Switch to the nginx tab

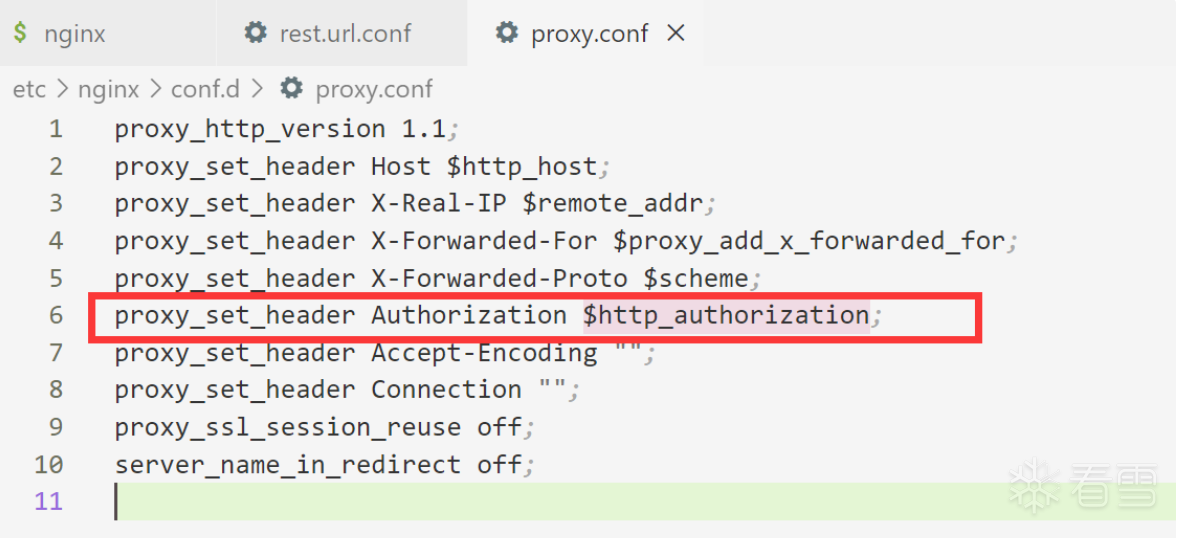coord(108,33)
